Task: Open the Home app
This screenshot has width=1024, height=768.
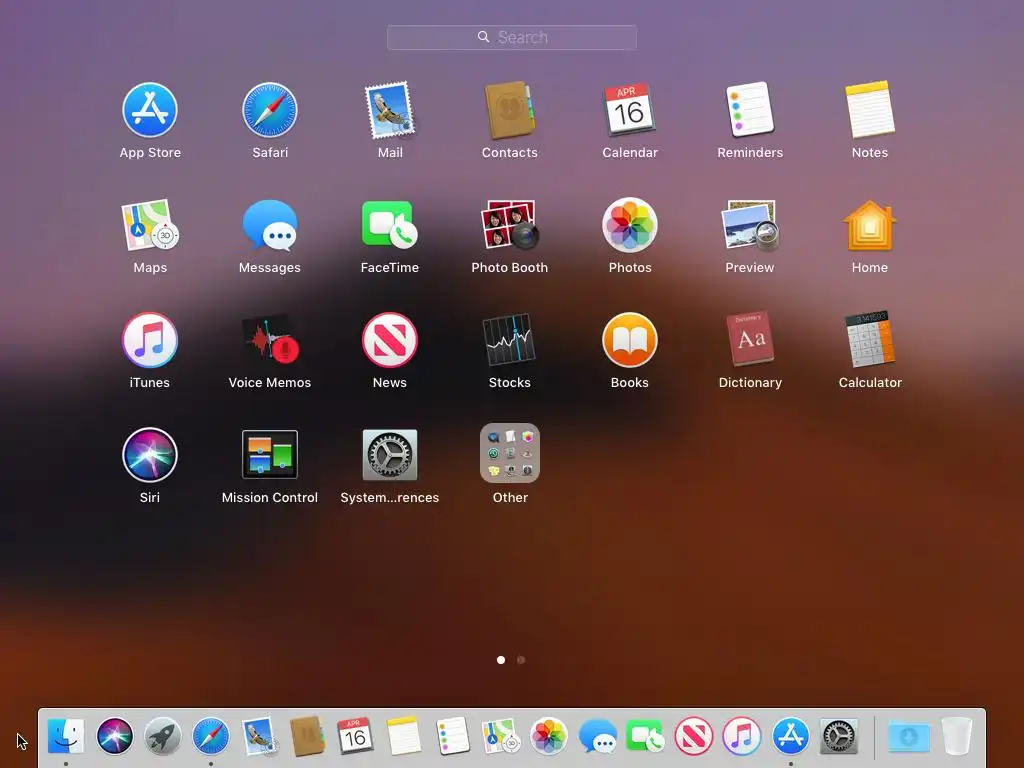Action: pyautogui.click(x=870, y=225)
